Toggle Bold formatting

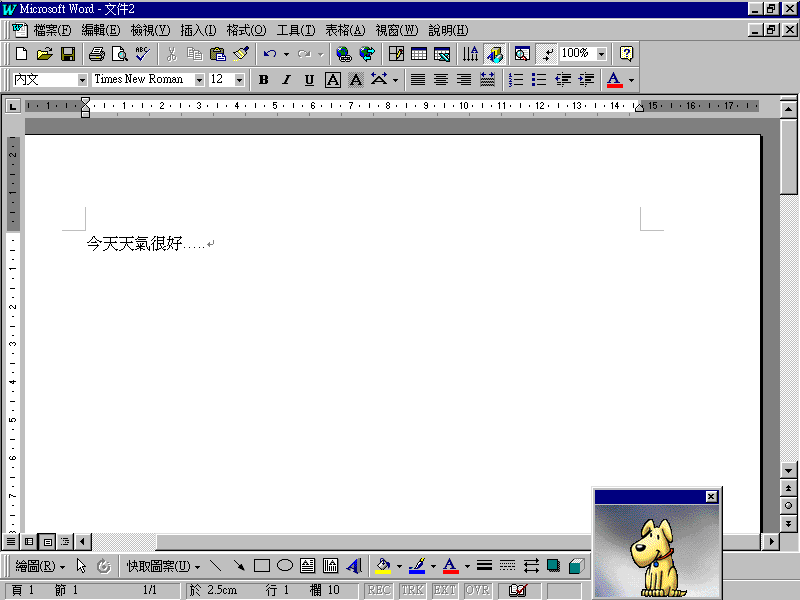[x=264, y=80]
